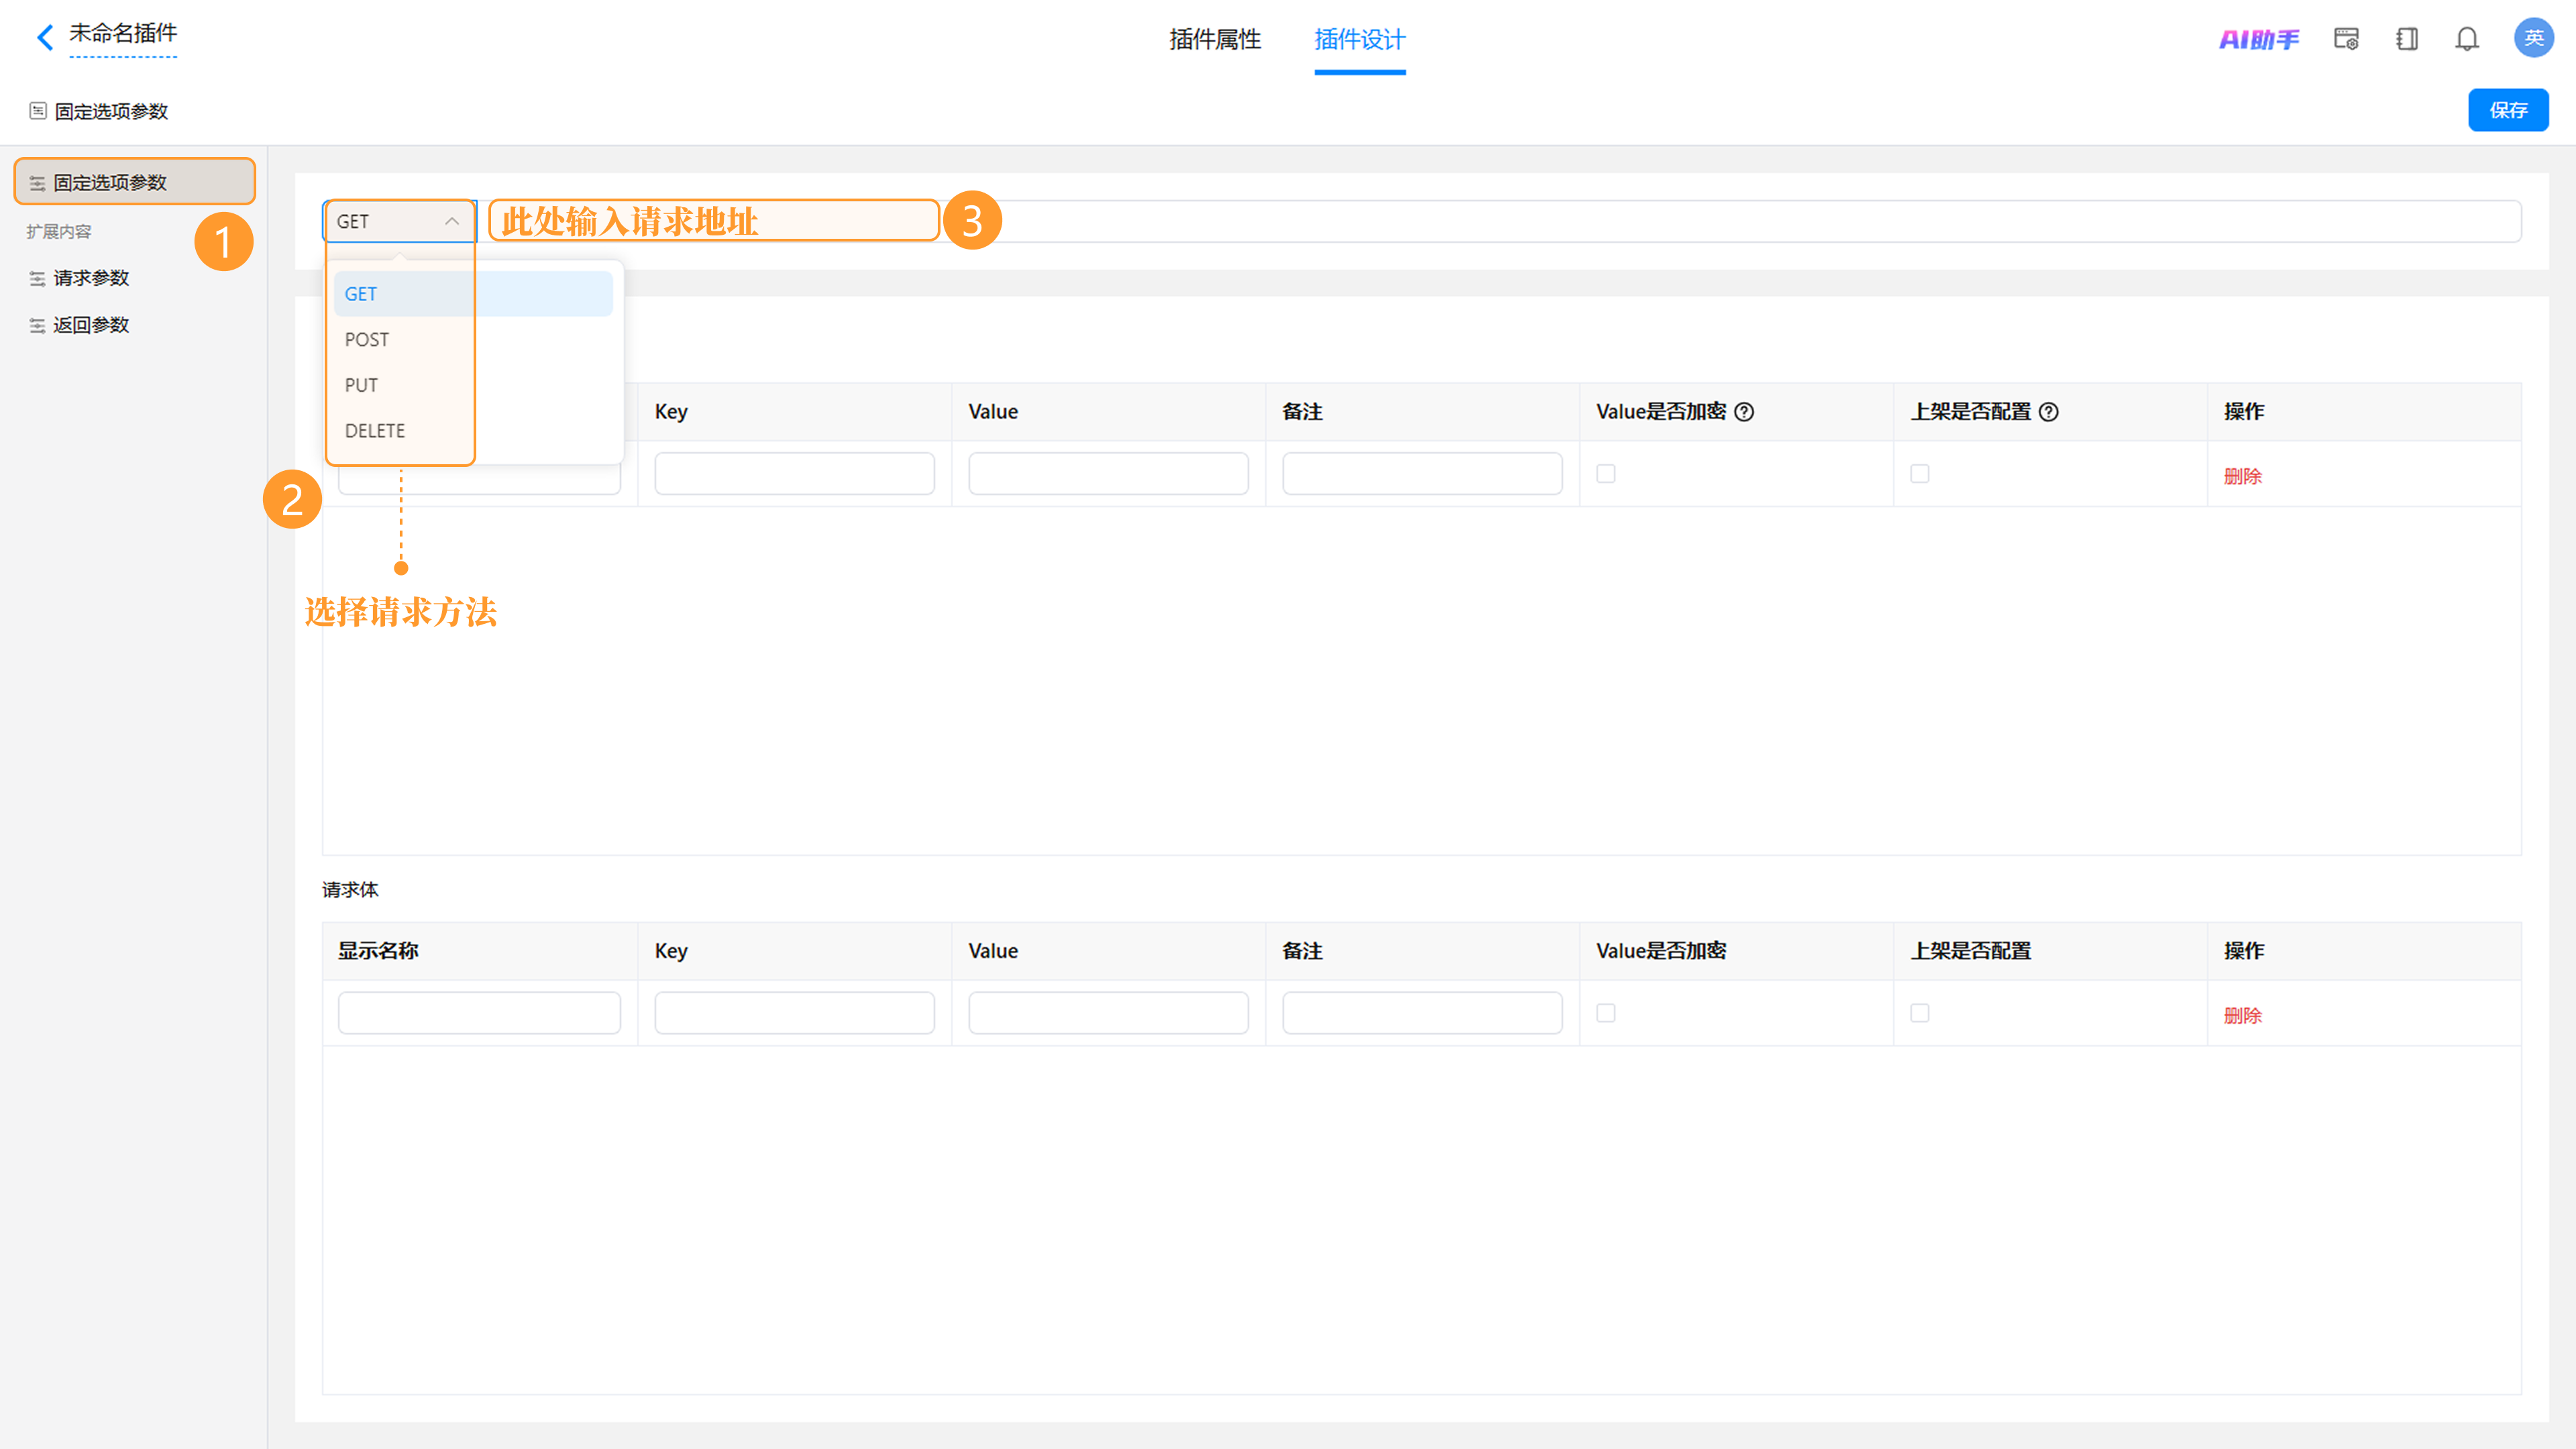Switch to 插件属性 tab
This screenshot has height=1449, width=2576.
[x=1215, y=39]
